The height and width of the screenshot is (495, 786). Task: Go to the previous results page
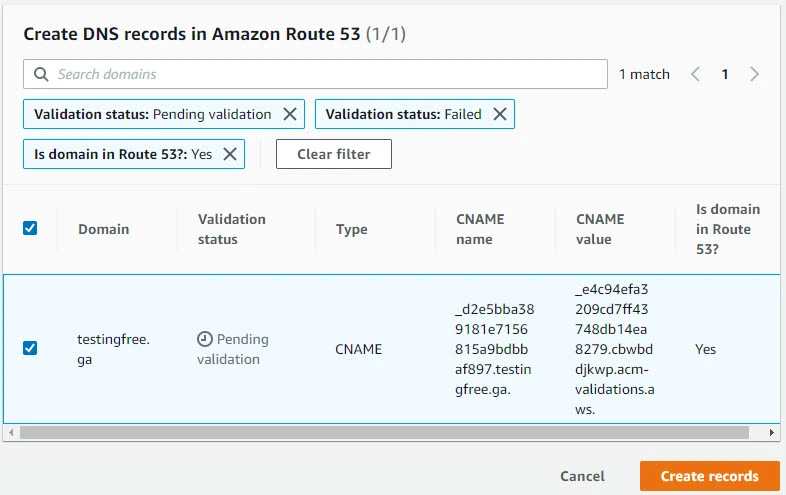[695, 74]
